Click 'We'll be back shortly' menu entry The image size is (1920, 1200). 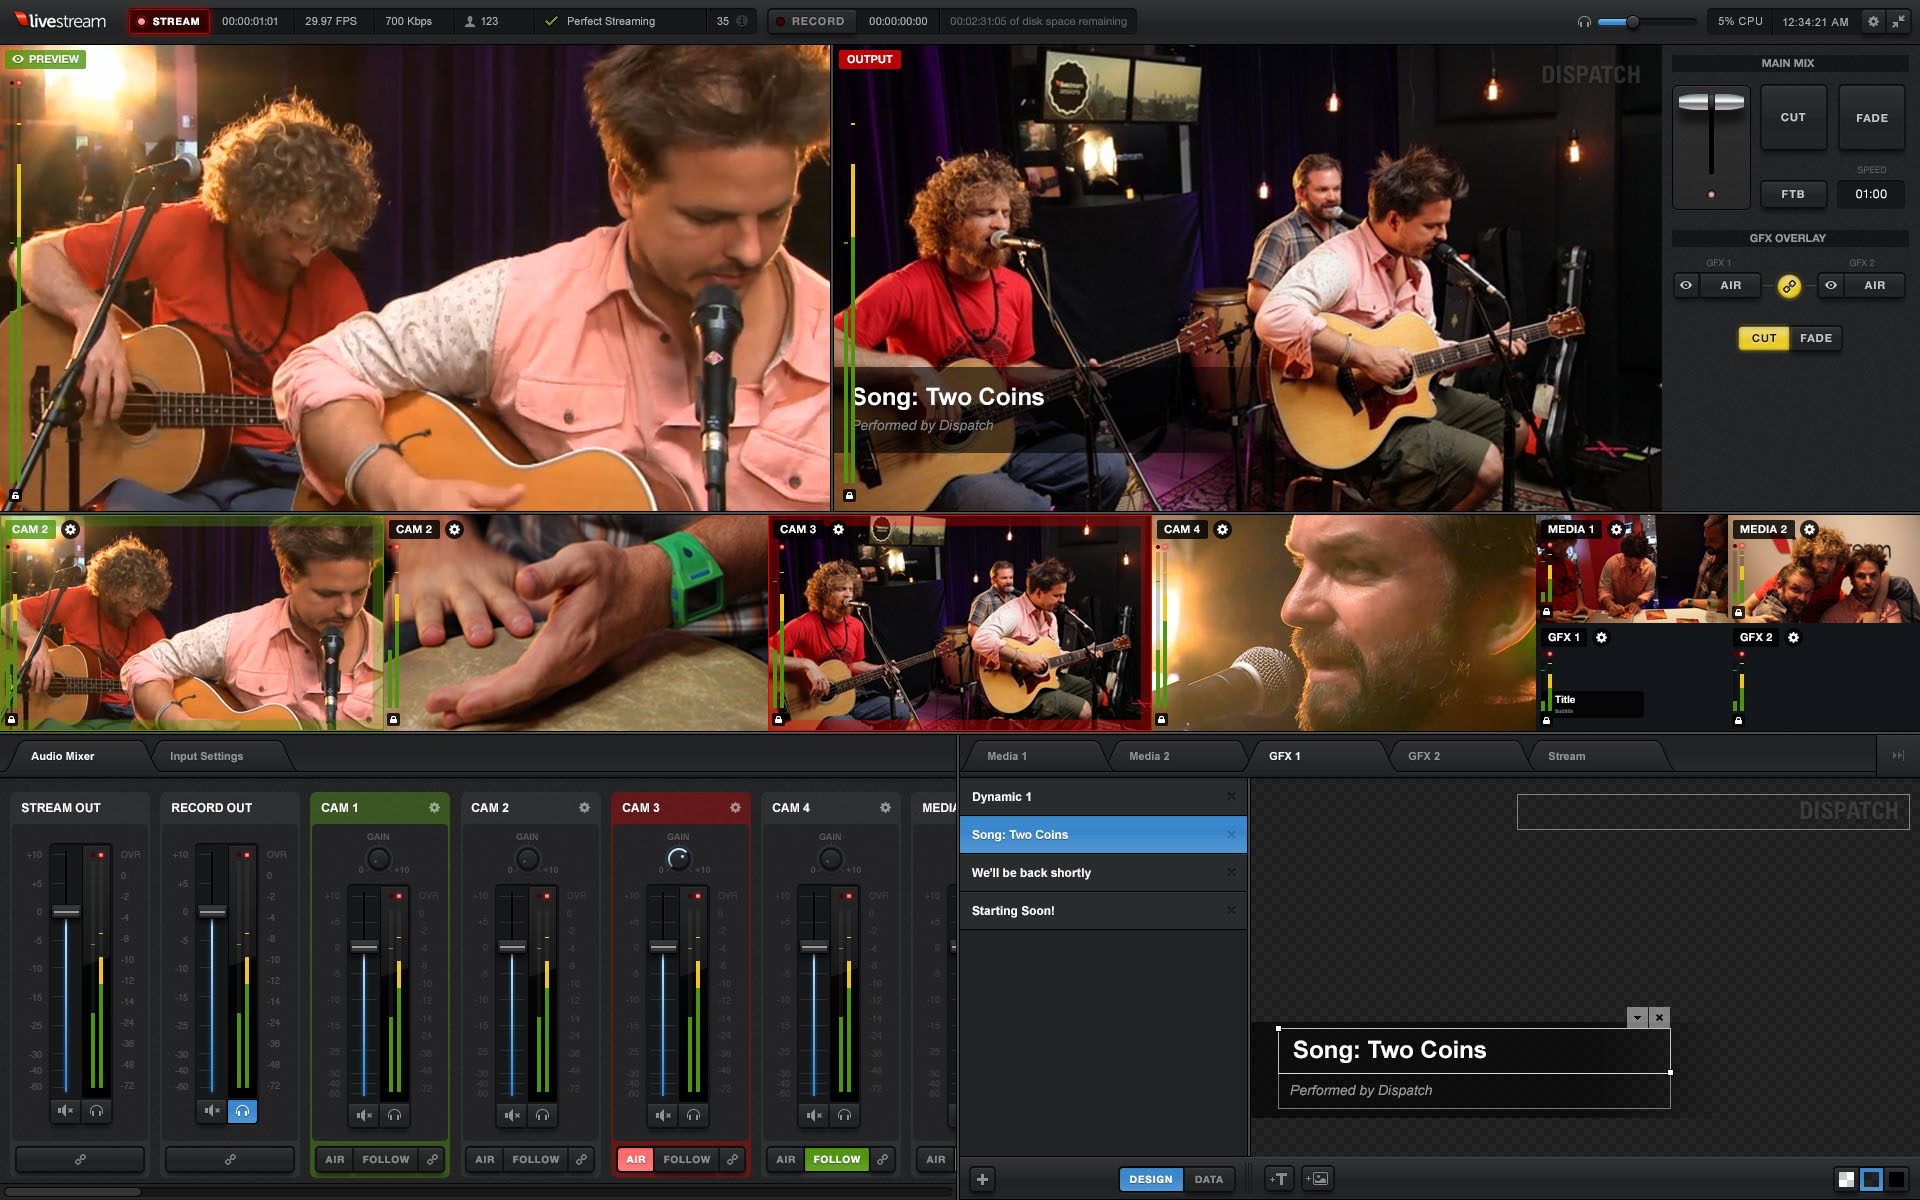(x=1031, y=872)
